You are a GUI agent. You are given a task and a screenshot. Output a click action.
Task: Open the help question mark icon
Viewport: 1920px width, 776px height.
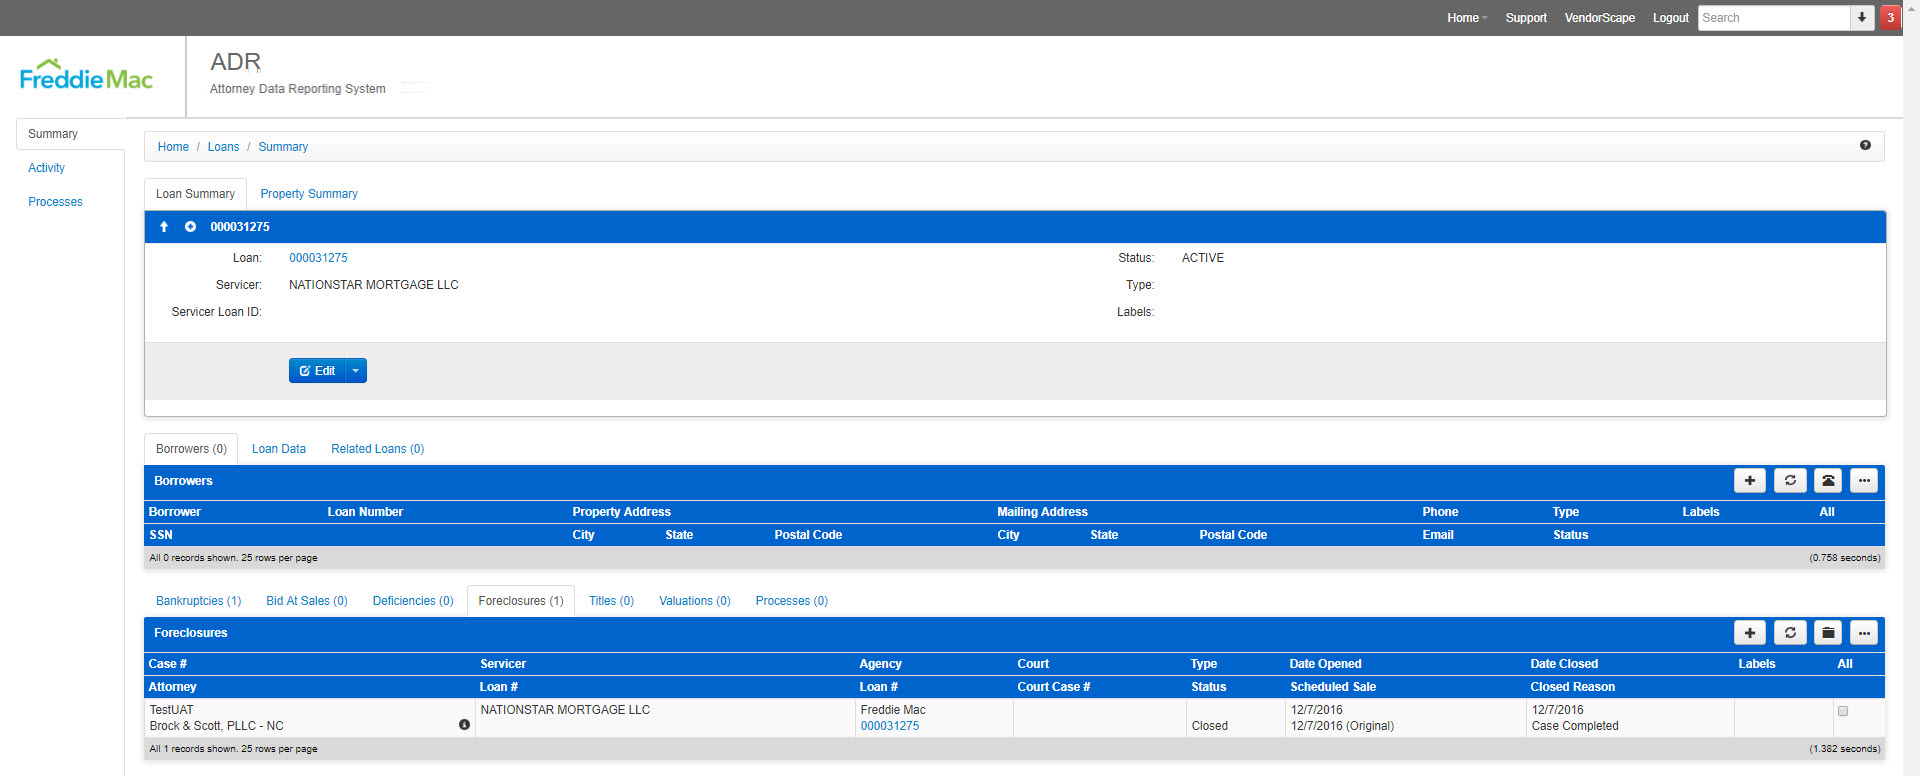[x=1865, y=146]
